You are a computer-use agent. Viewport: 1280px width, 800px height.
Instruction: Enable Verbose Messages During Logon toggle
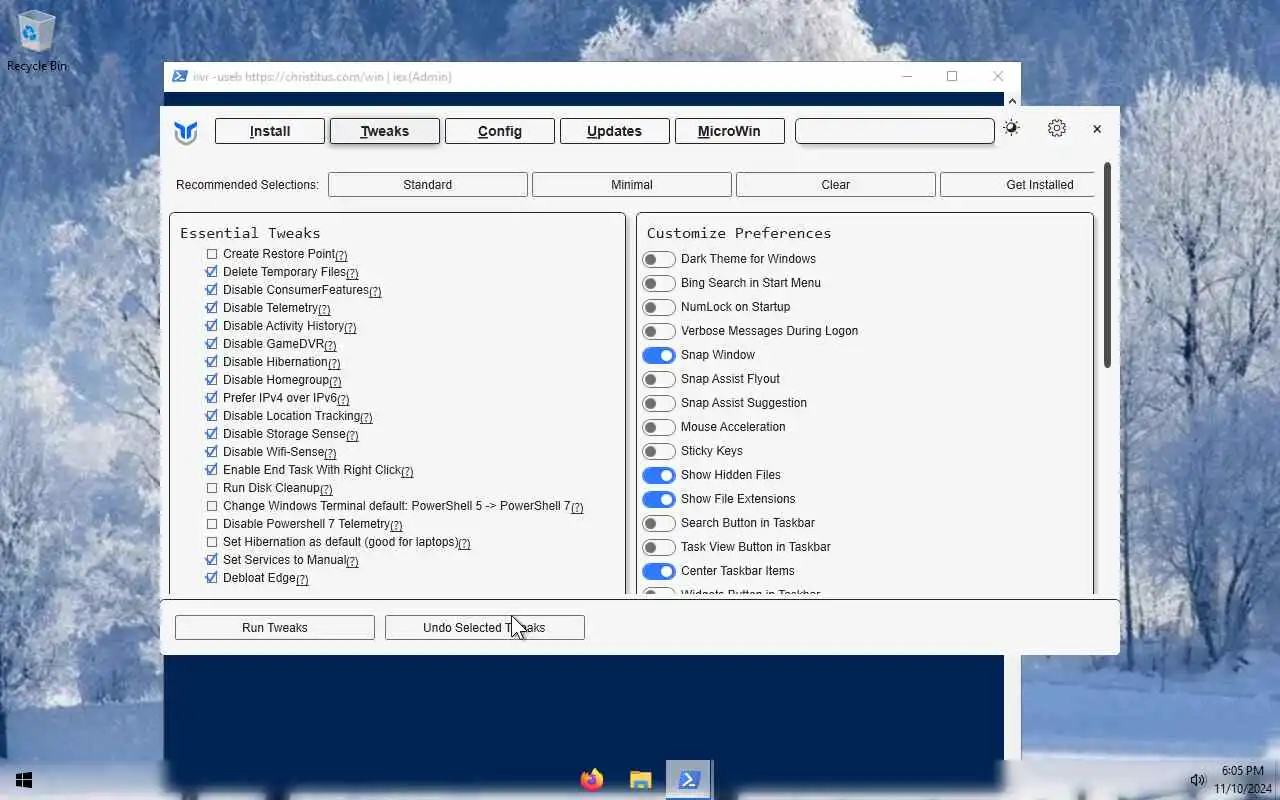tap(659, 331)
